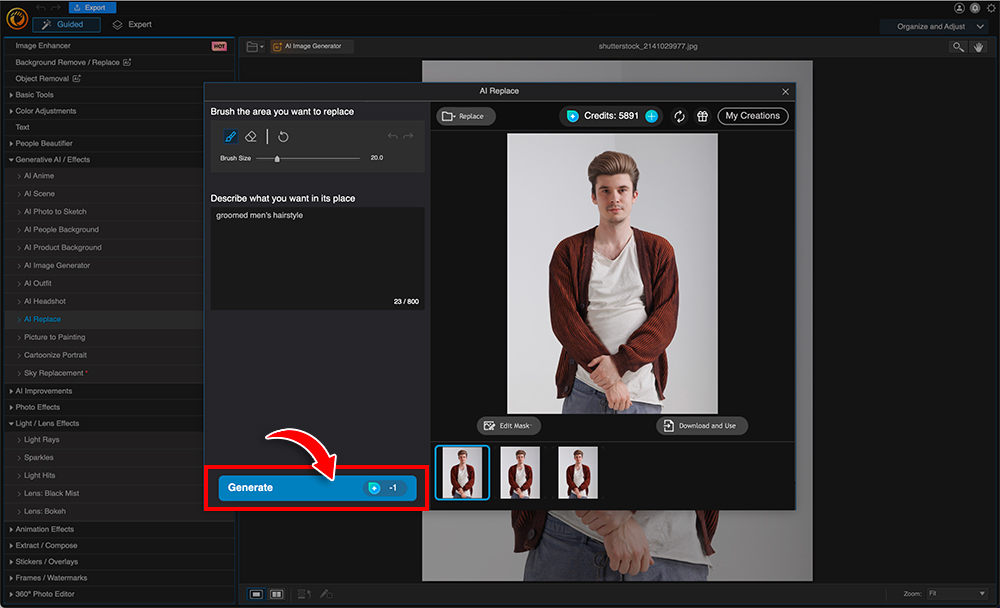Adjust the Brush Size slider handle
Screen dimensions: 1000x608
coord(277,158)
